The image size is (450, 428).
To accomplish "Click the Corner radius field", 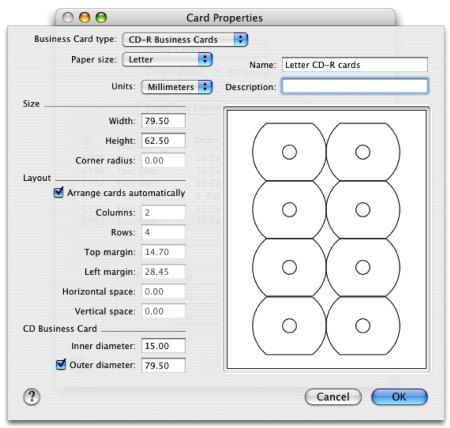I will [x=163, y=160].
